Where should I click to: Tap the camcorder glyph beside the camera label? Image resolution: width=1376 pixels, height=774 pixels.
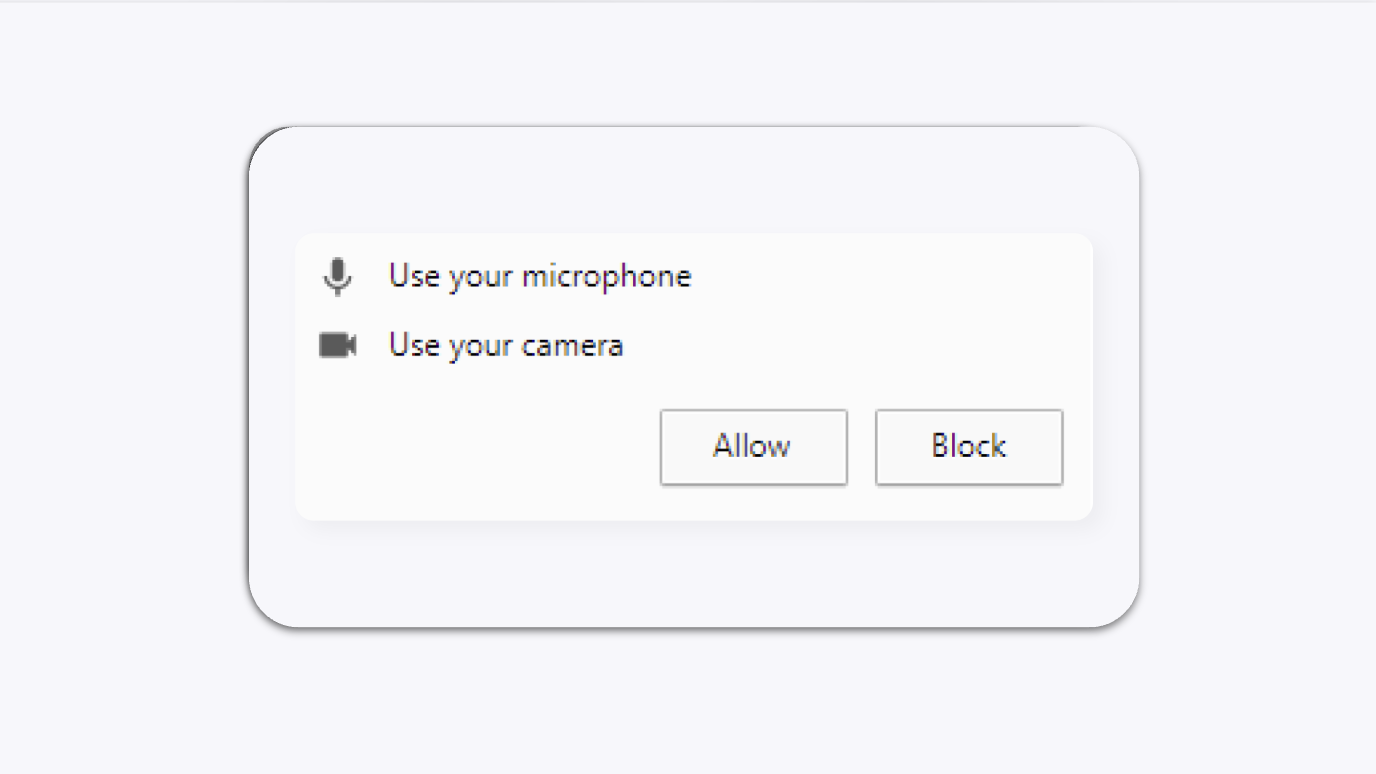(x=338, y=345)
